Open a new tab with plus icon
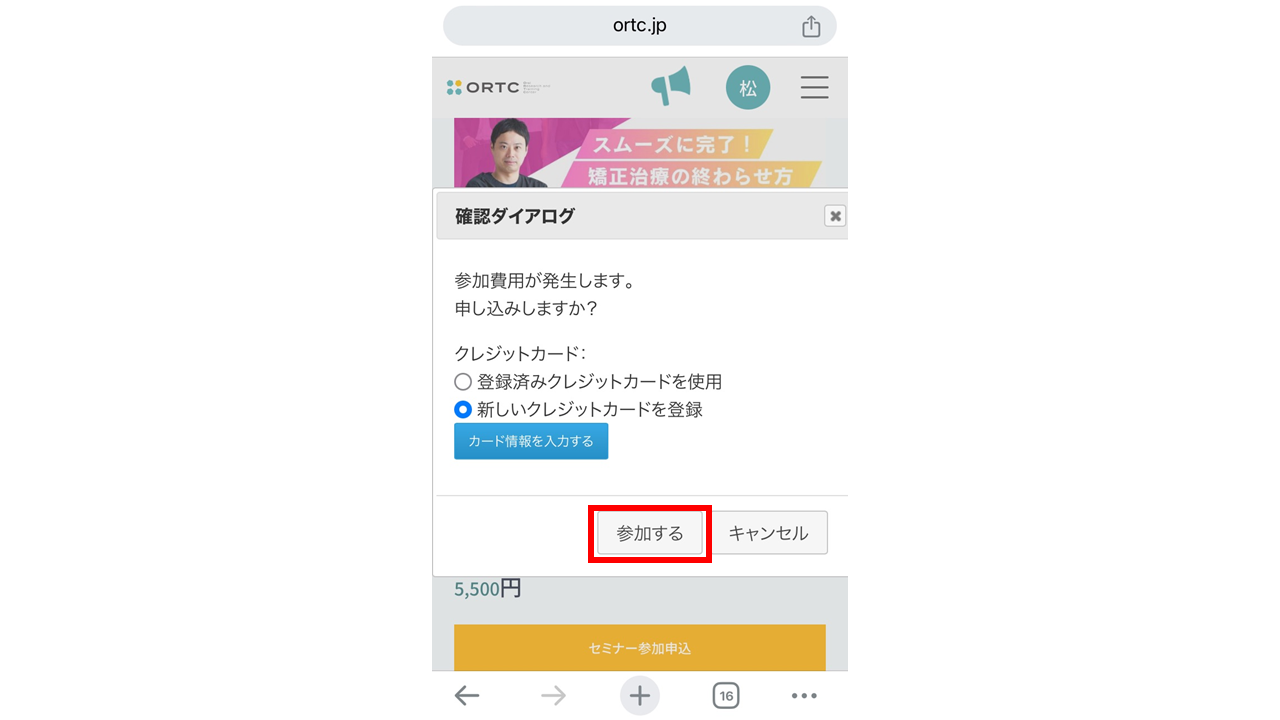This screenshot has height=720, width=1280. (x=640, y=696)
